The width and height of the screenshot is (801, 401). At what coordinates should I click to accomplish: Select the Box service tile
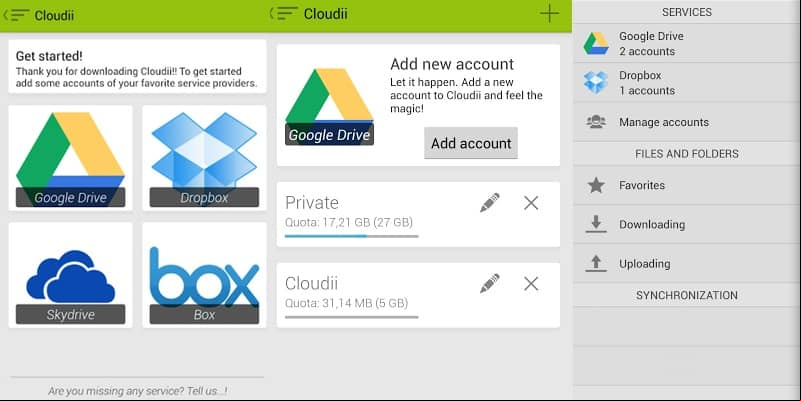coord(204,275)
